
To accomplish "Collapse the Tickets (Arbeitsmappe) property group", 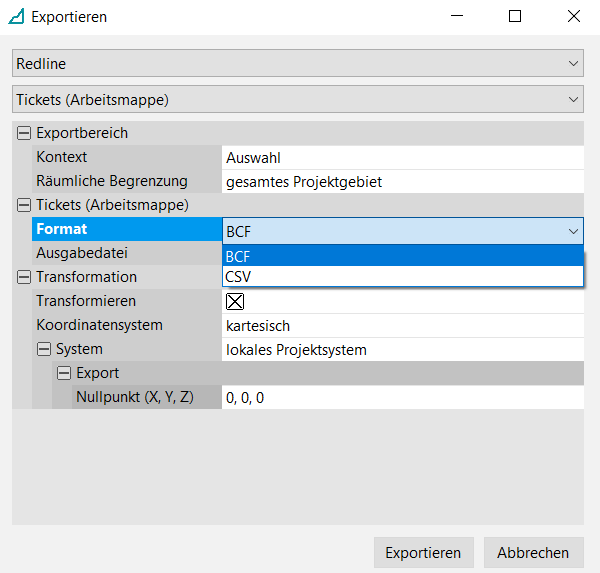I will 24,205.
